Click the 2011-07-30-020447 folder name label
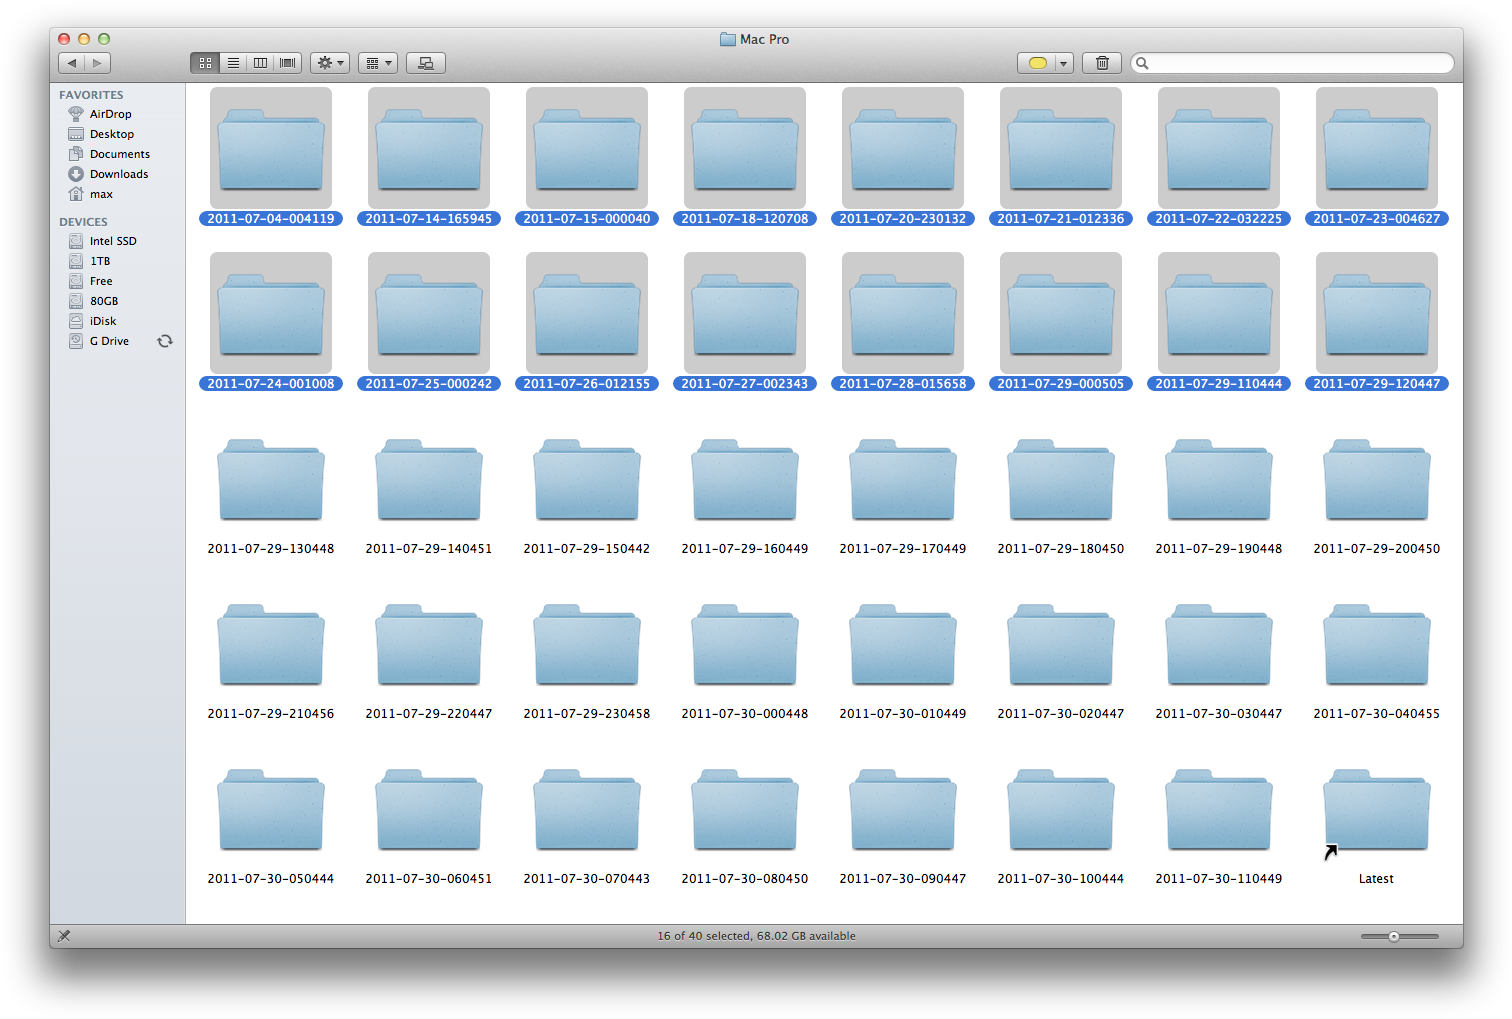Image resolution: width=1512 pixels, height=1019 pixels. point(1061,714)
